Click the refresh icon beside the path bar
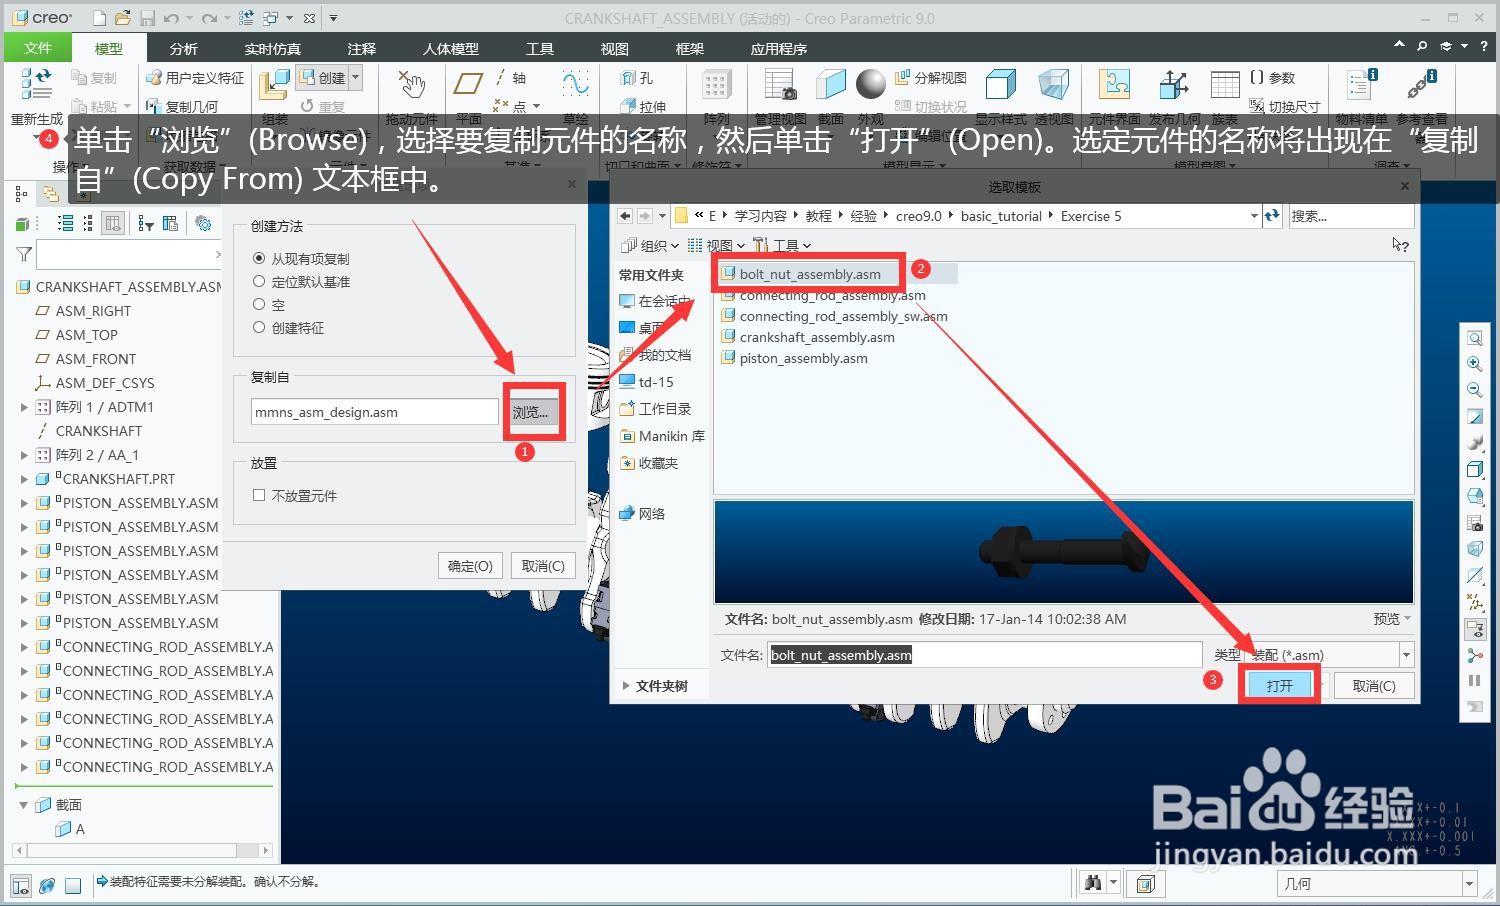The image size is (1500, 906). [x=1272, y=215]
